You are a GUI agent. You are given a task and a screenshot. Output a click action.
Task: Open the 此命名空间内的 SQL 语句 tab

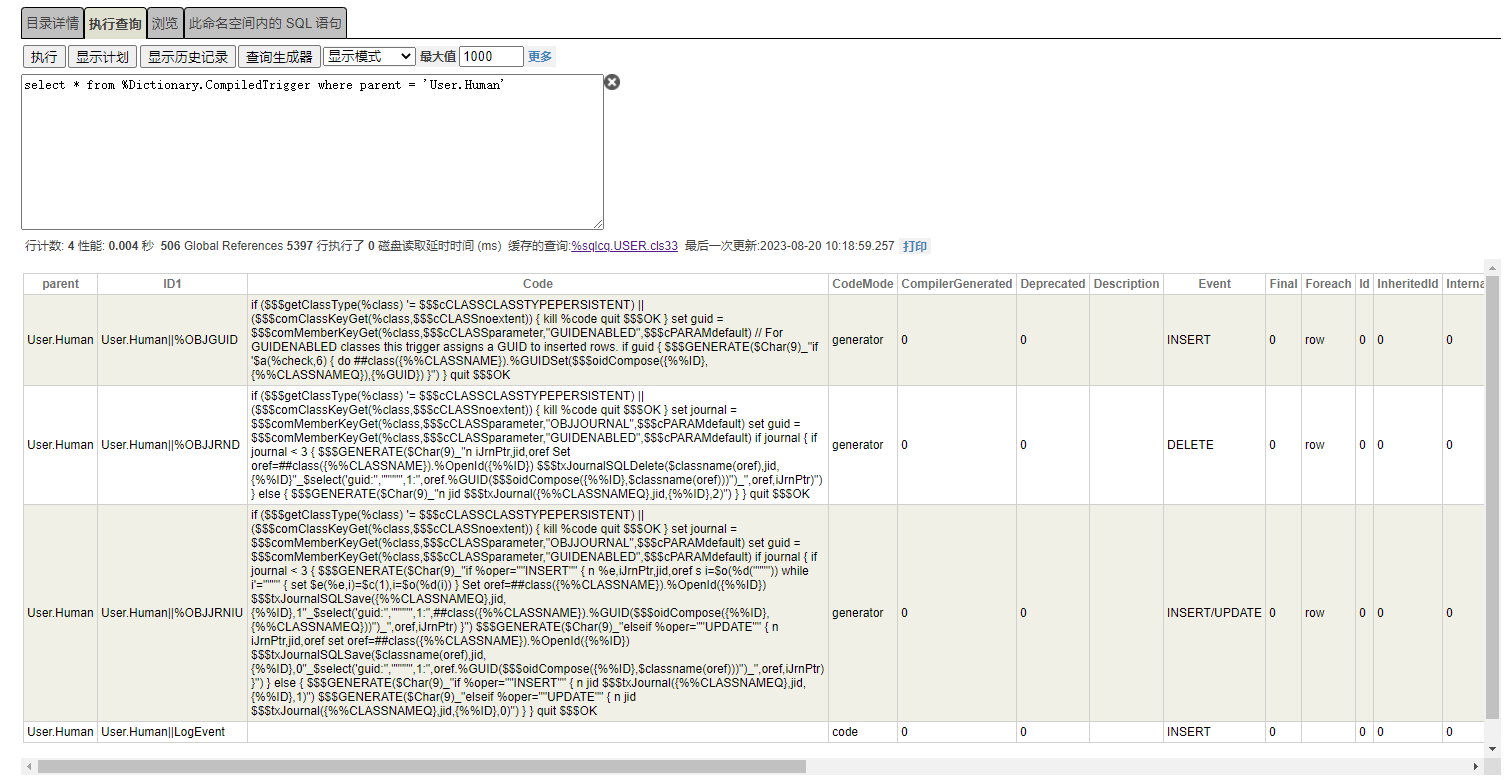tap(266, 23)
